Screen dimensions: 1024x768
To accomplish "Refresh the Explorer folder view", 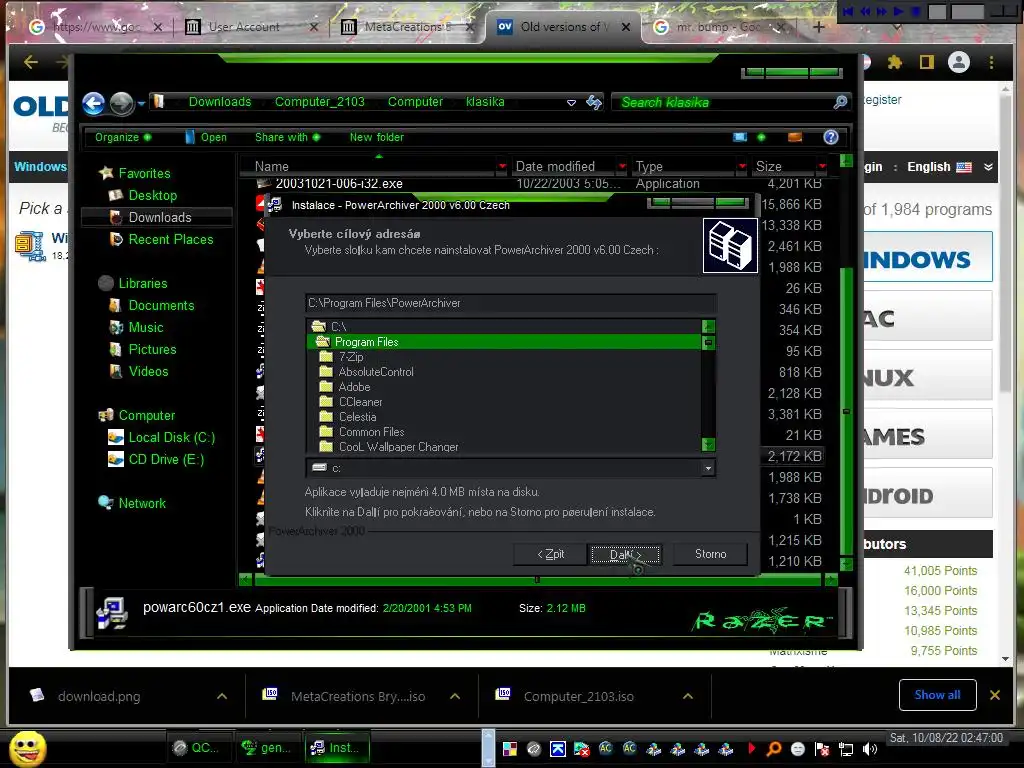I will coord(594,103).
